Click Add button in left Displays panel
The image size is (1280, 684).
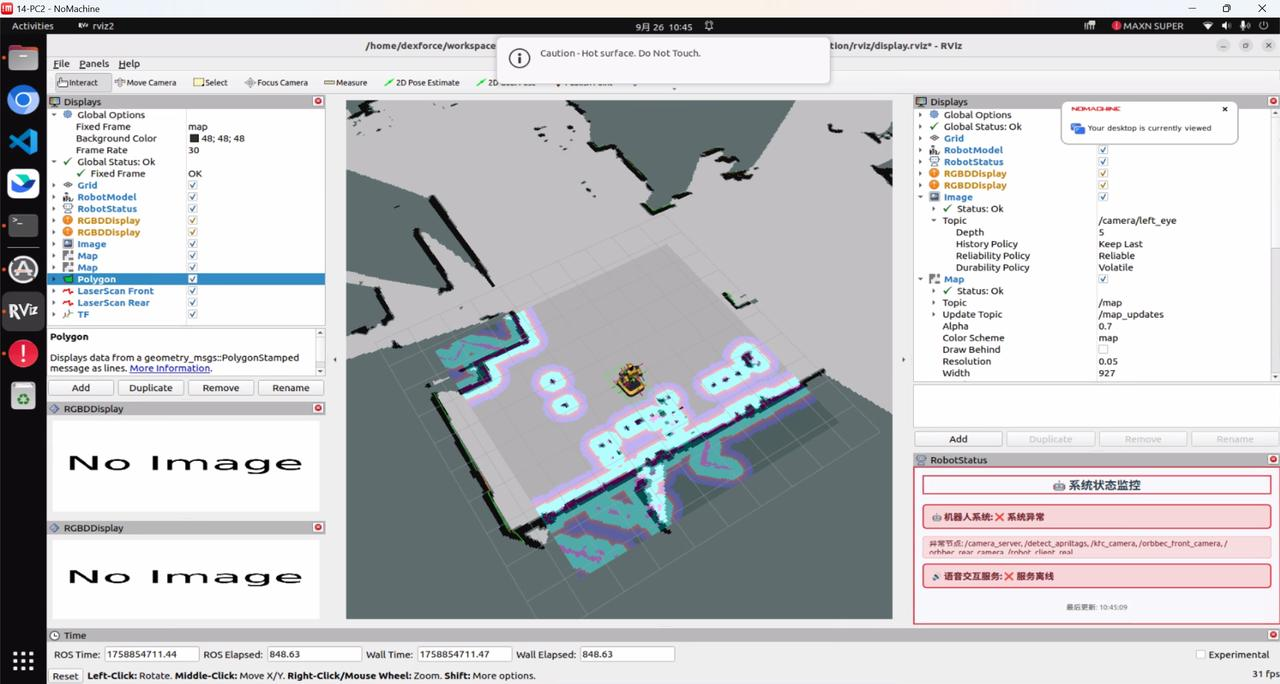pyautogui.click(x=81, y=388)
